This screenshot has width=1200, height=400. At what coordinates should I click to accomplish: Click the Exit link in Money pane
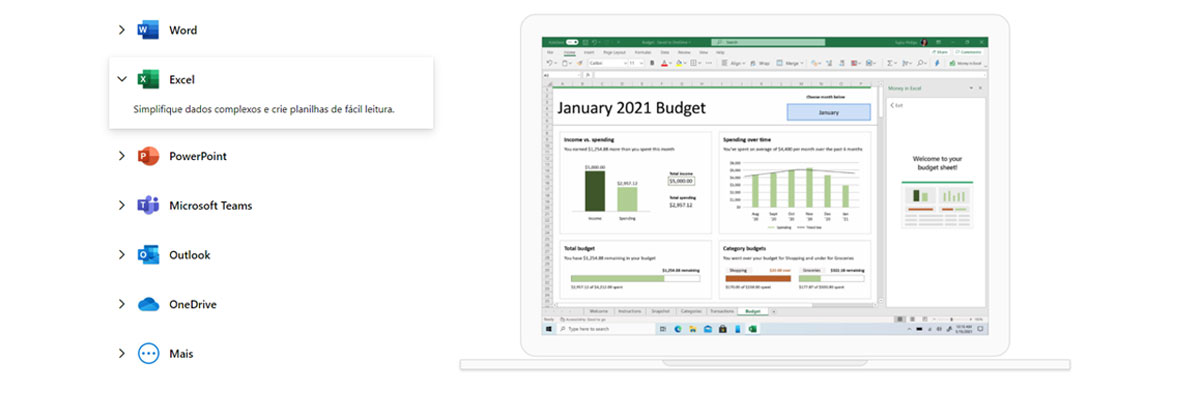(897, 106)
